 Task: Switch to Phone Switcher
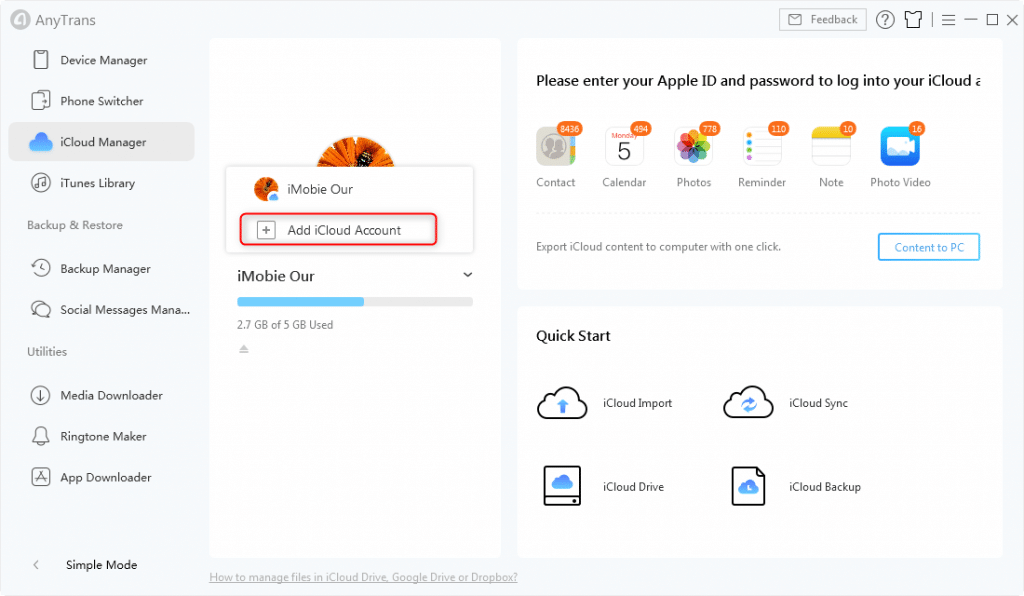pos(101,101)
